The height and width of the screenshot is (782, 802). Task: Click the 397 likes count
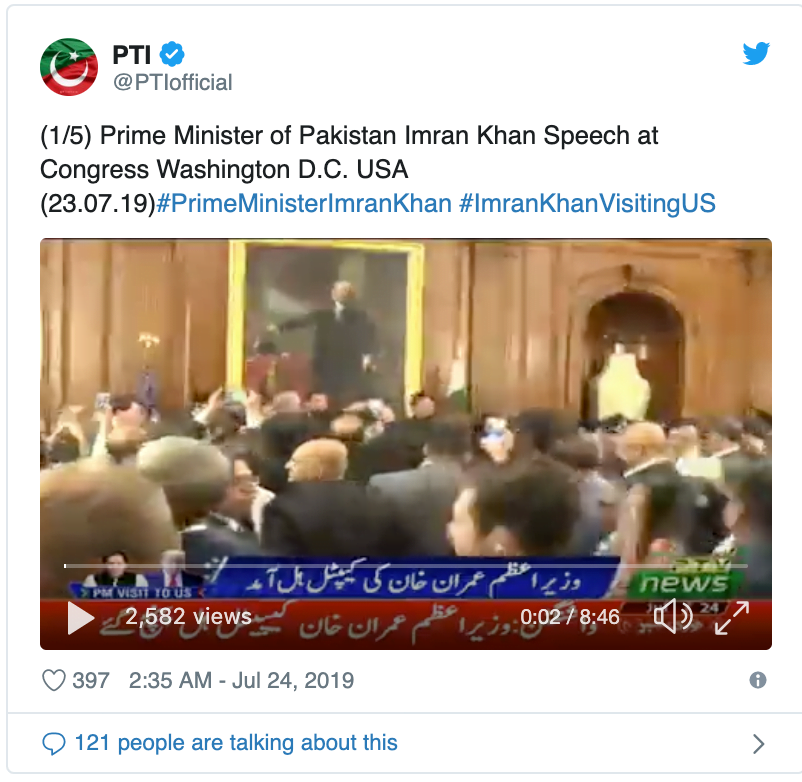point(91,680)
